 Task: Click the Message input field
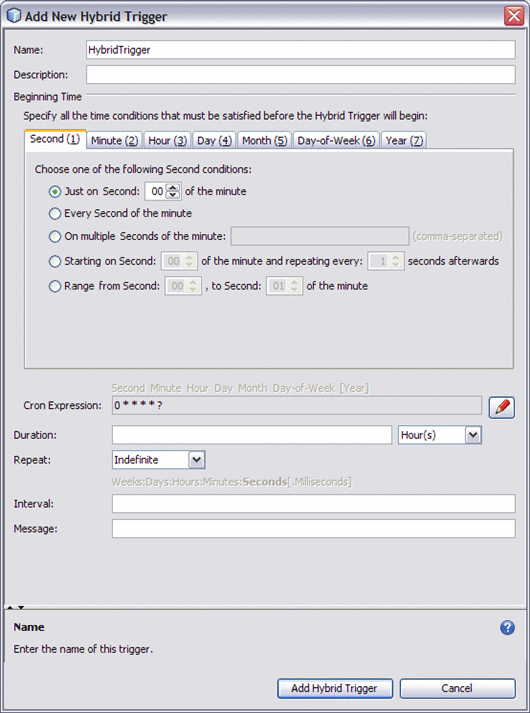point(314,529)
